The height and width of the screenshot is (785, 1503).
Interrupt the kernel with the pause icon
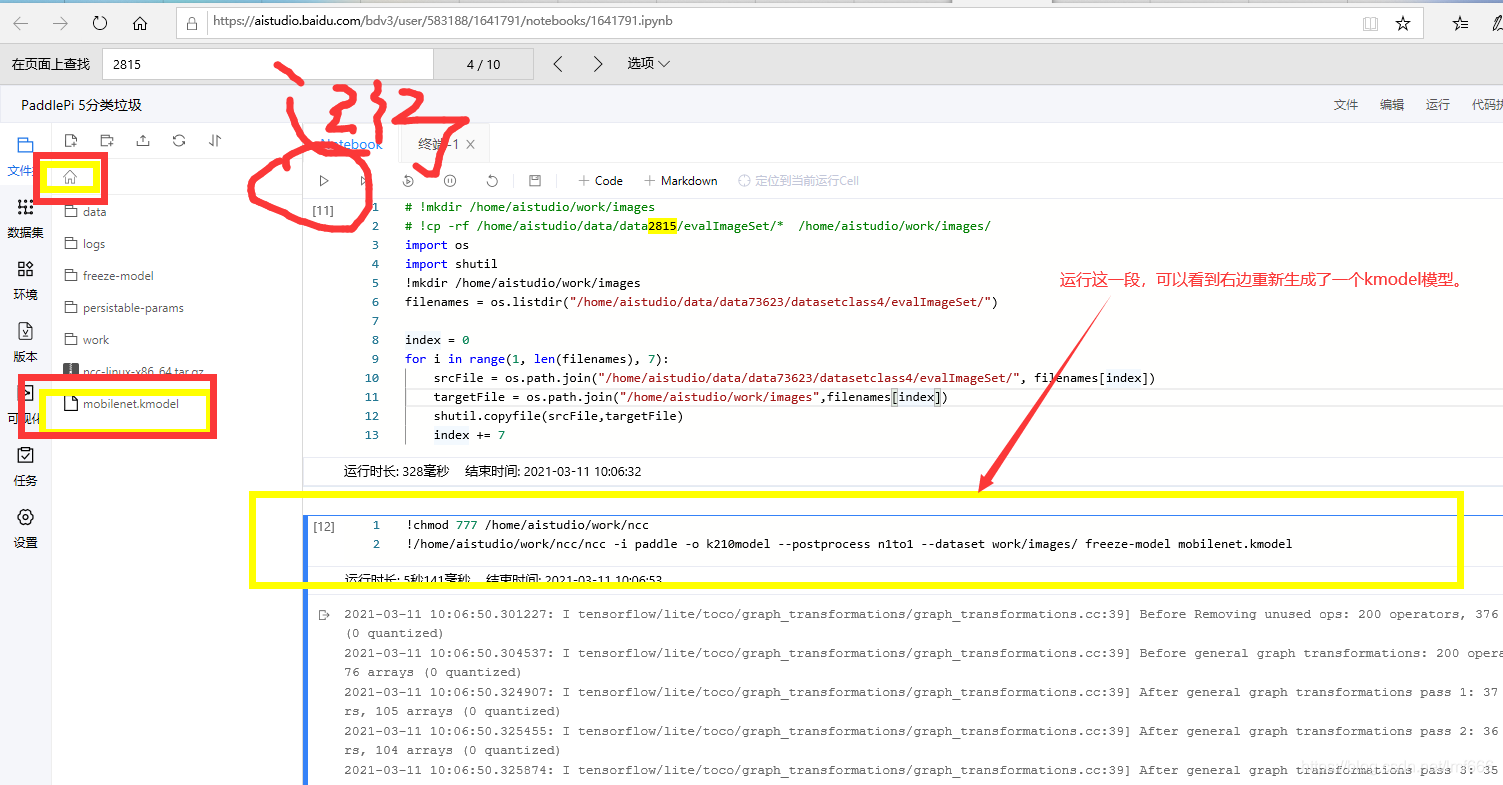(450, 181)
